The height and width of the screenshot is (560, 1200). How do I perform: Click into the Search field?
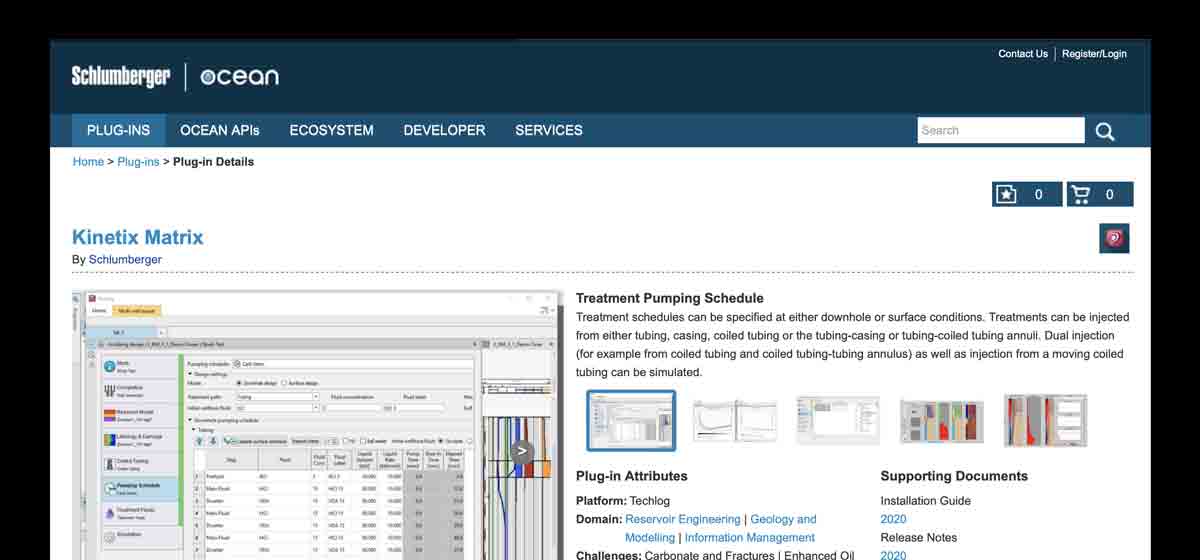pos(1001,130)
